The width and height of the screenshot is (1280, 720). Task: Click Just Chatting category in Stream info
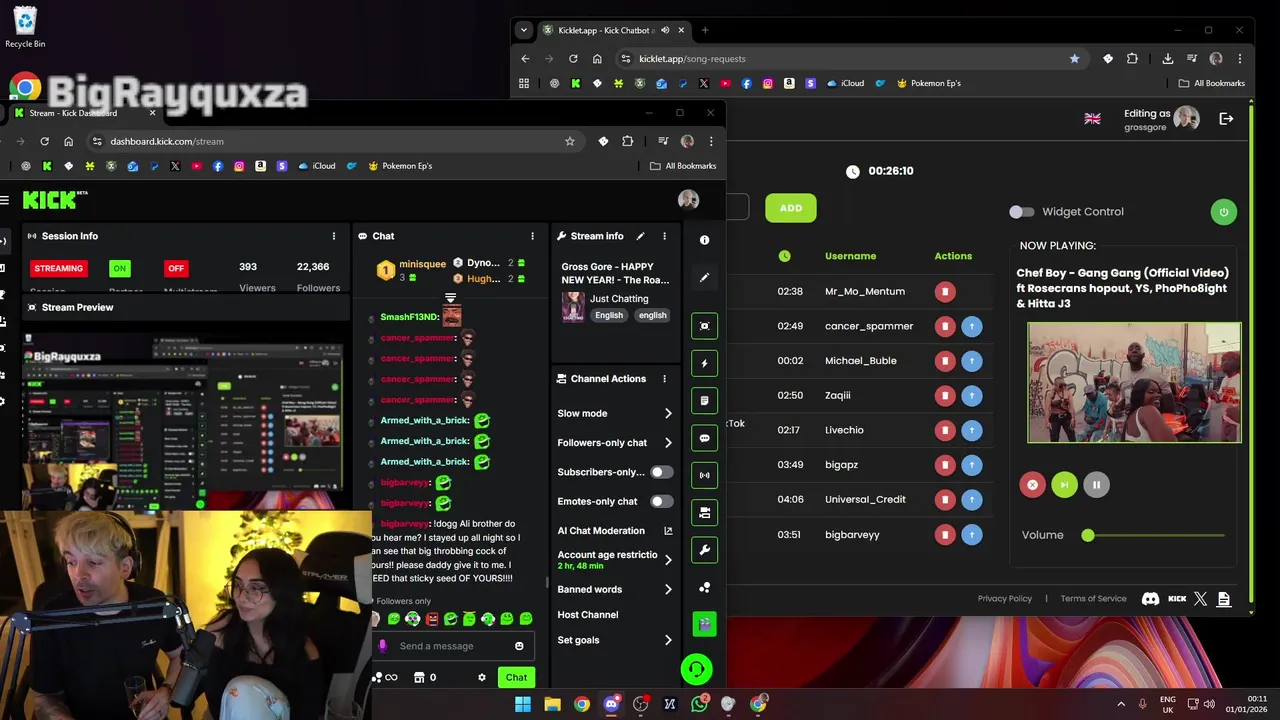(619, 299)
